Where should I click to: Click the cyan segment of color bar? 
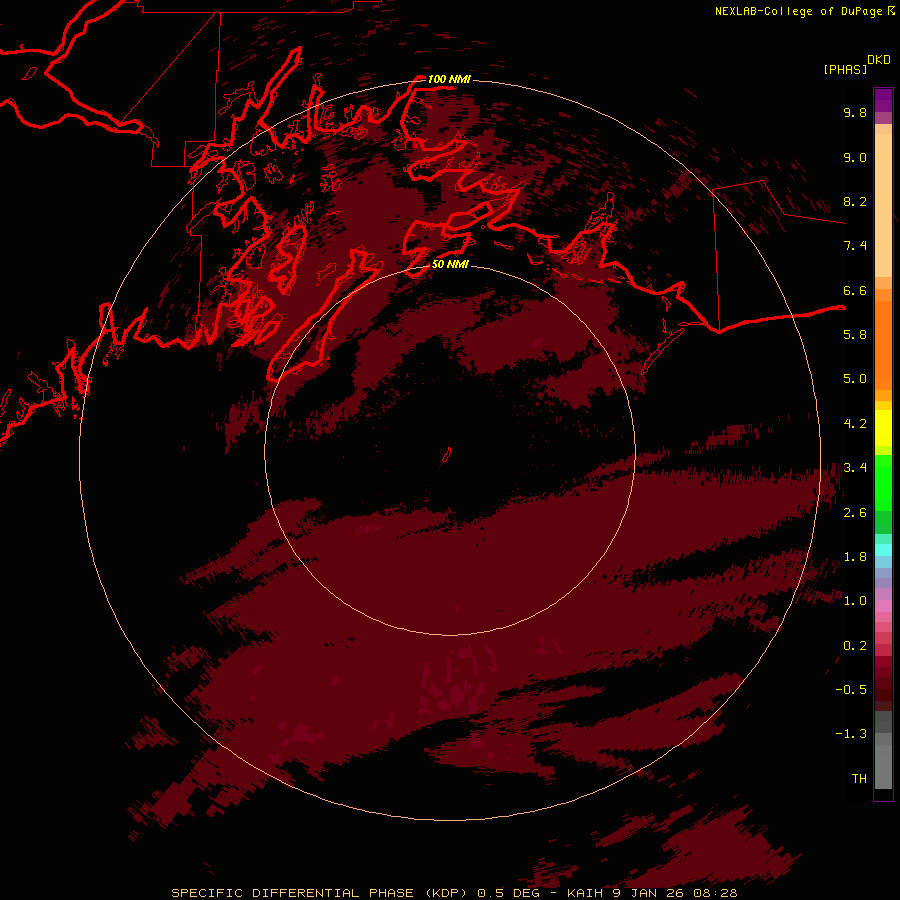coord(883,550)
